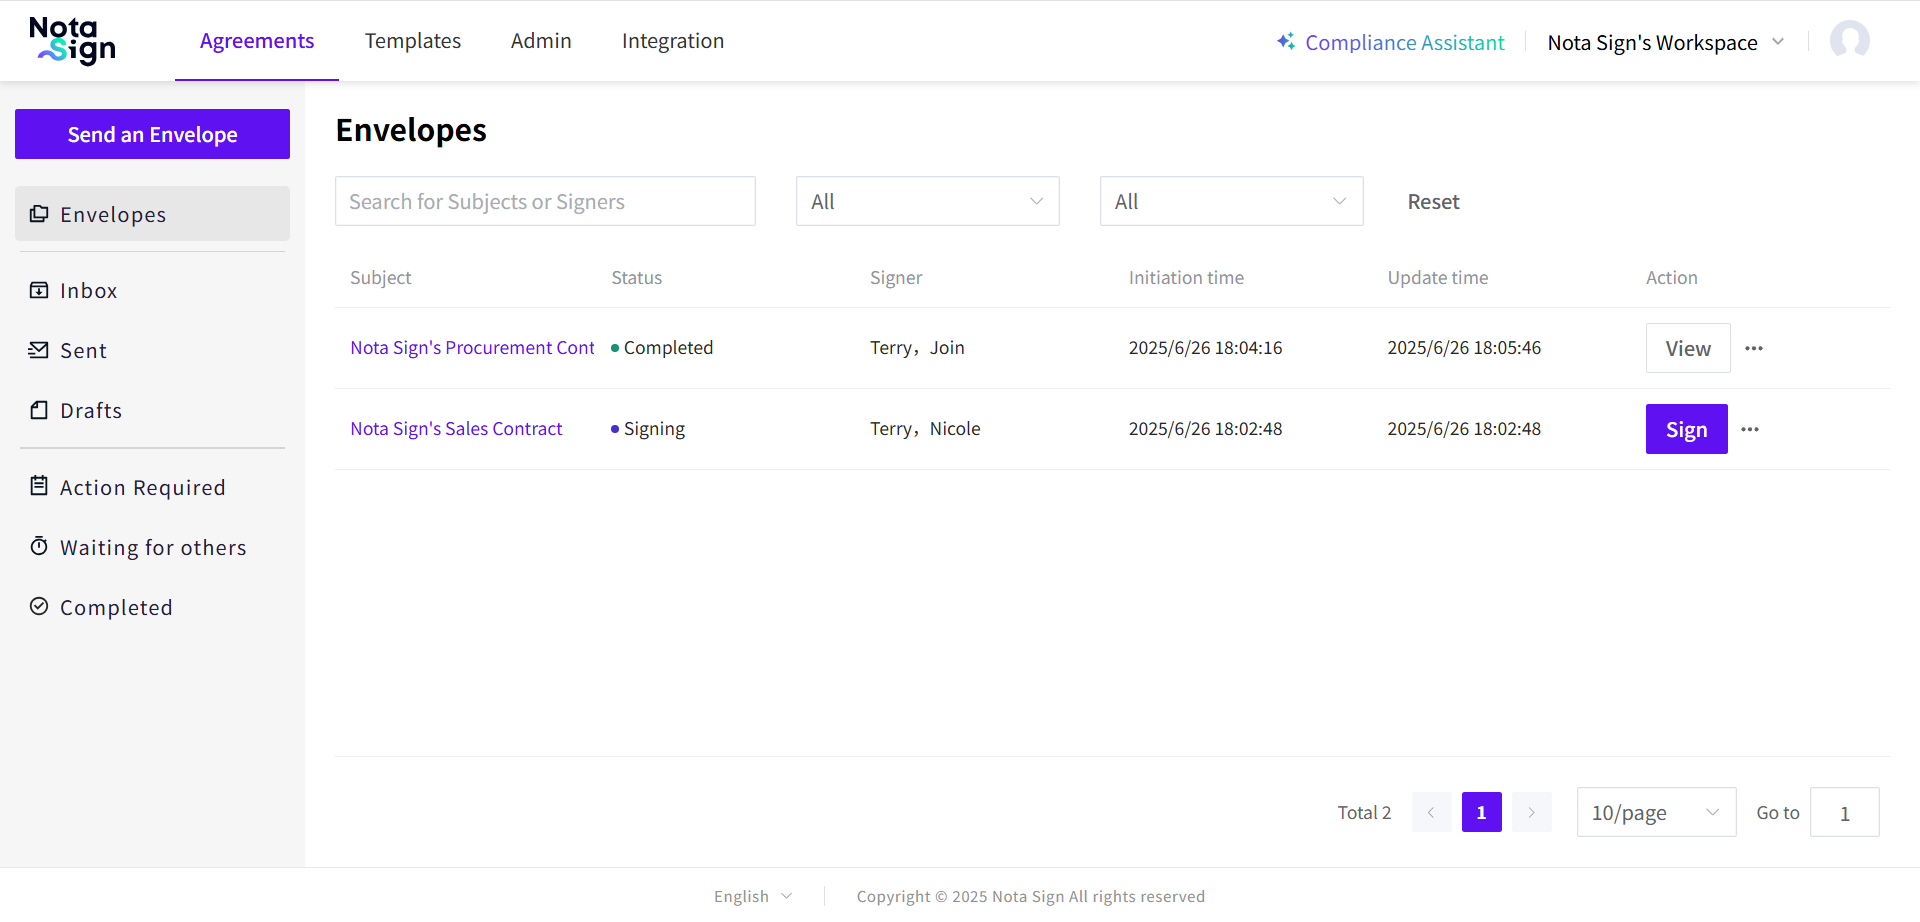Show Waiting for others envelopes

point(152,548)
